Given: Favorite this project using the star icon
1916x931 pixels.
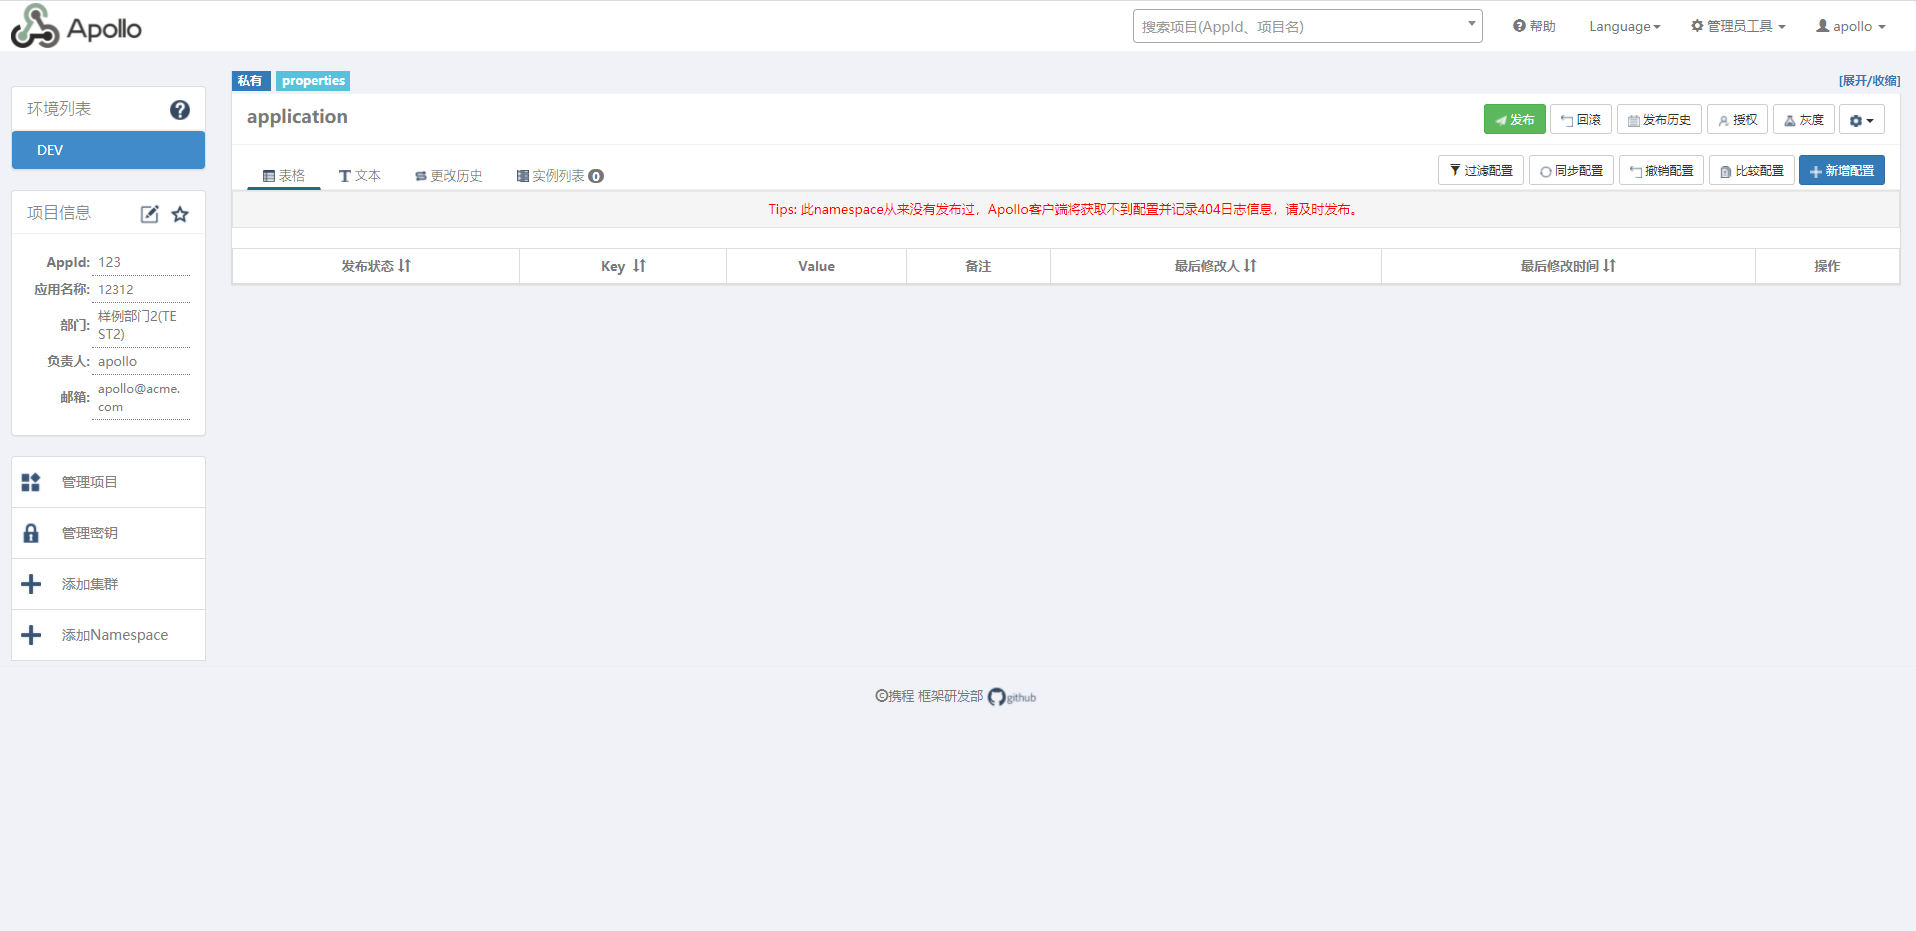Looking at the screenshot, I should tap(180, 213).
